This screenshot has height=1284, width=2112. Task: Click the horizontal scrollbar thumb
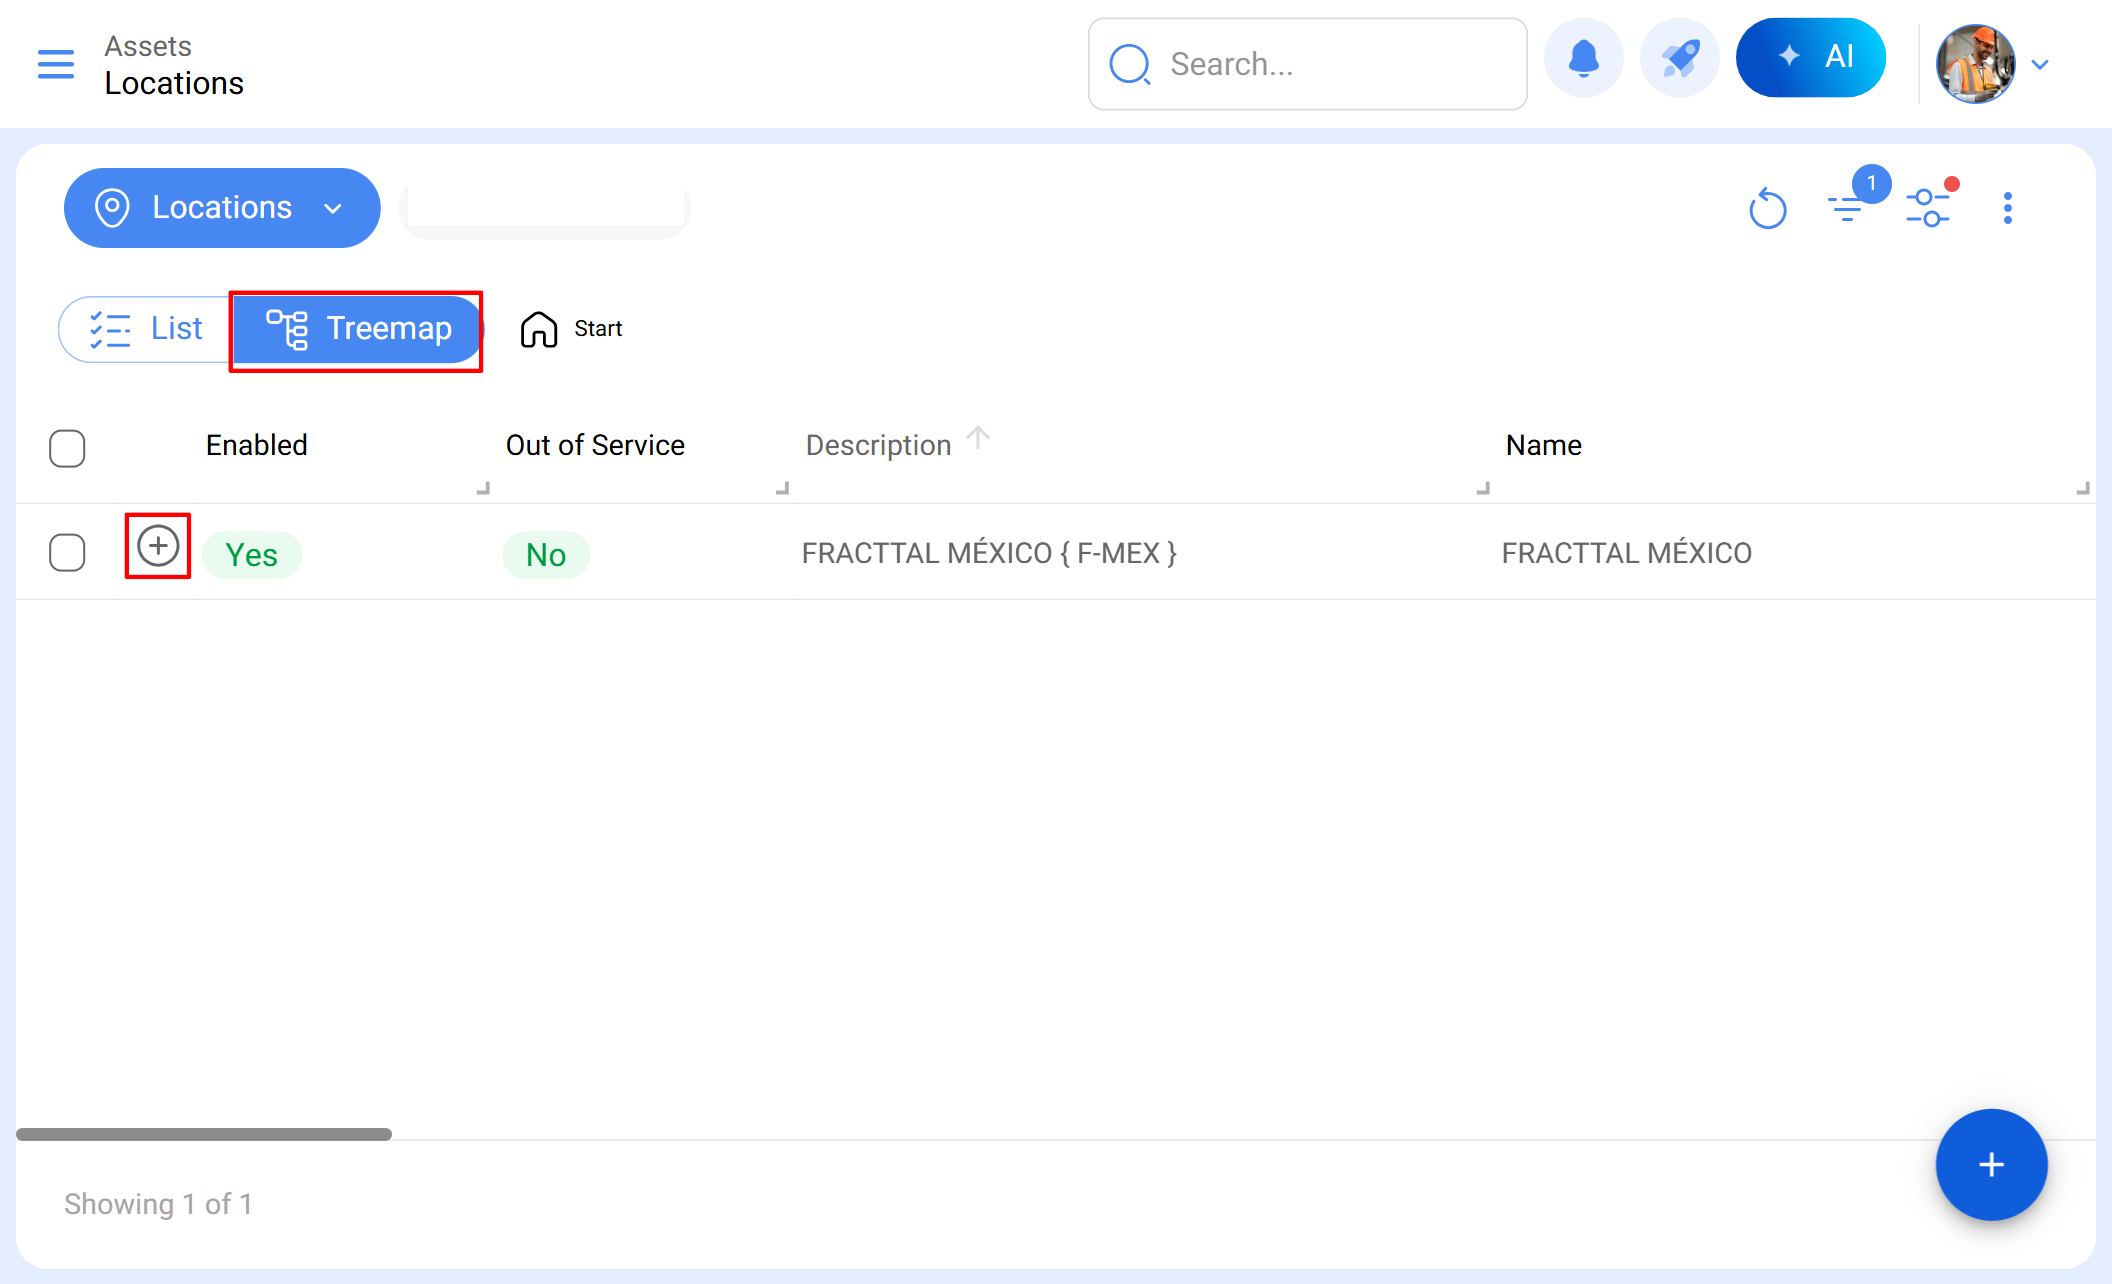tap(204, 1134)
